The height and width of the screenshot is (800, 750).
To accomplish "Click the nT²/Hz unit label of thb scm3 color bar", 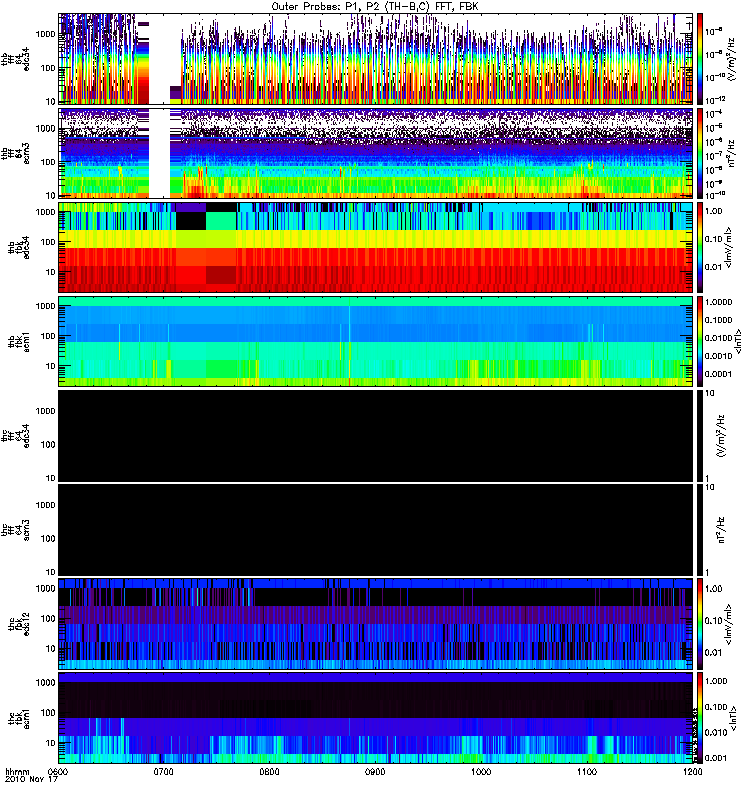I will 731,155.
